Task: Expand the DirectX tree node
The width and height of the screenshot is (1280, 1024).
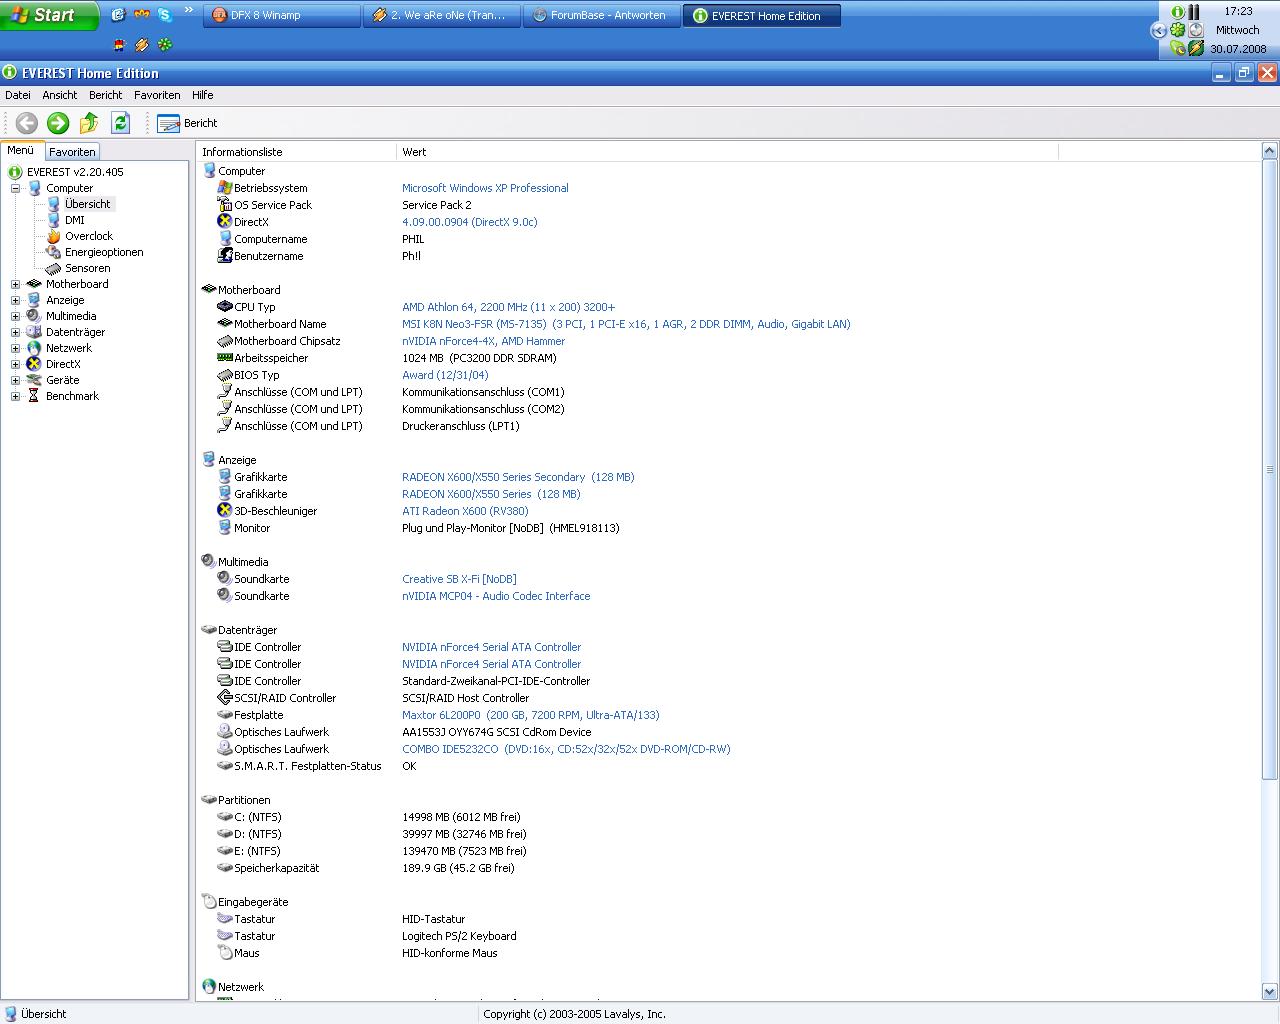Action: tap(15, 364)
